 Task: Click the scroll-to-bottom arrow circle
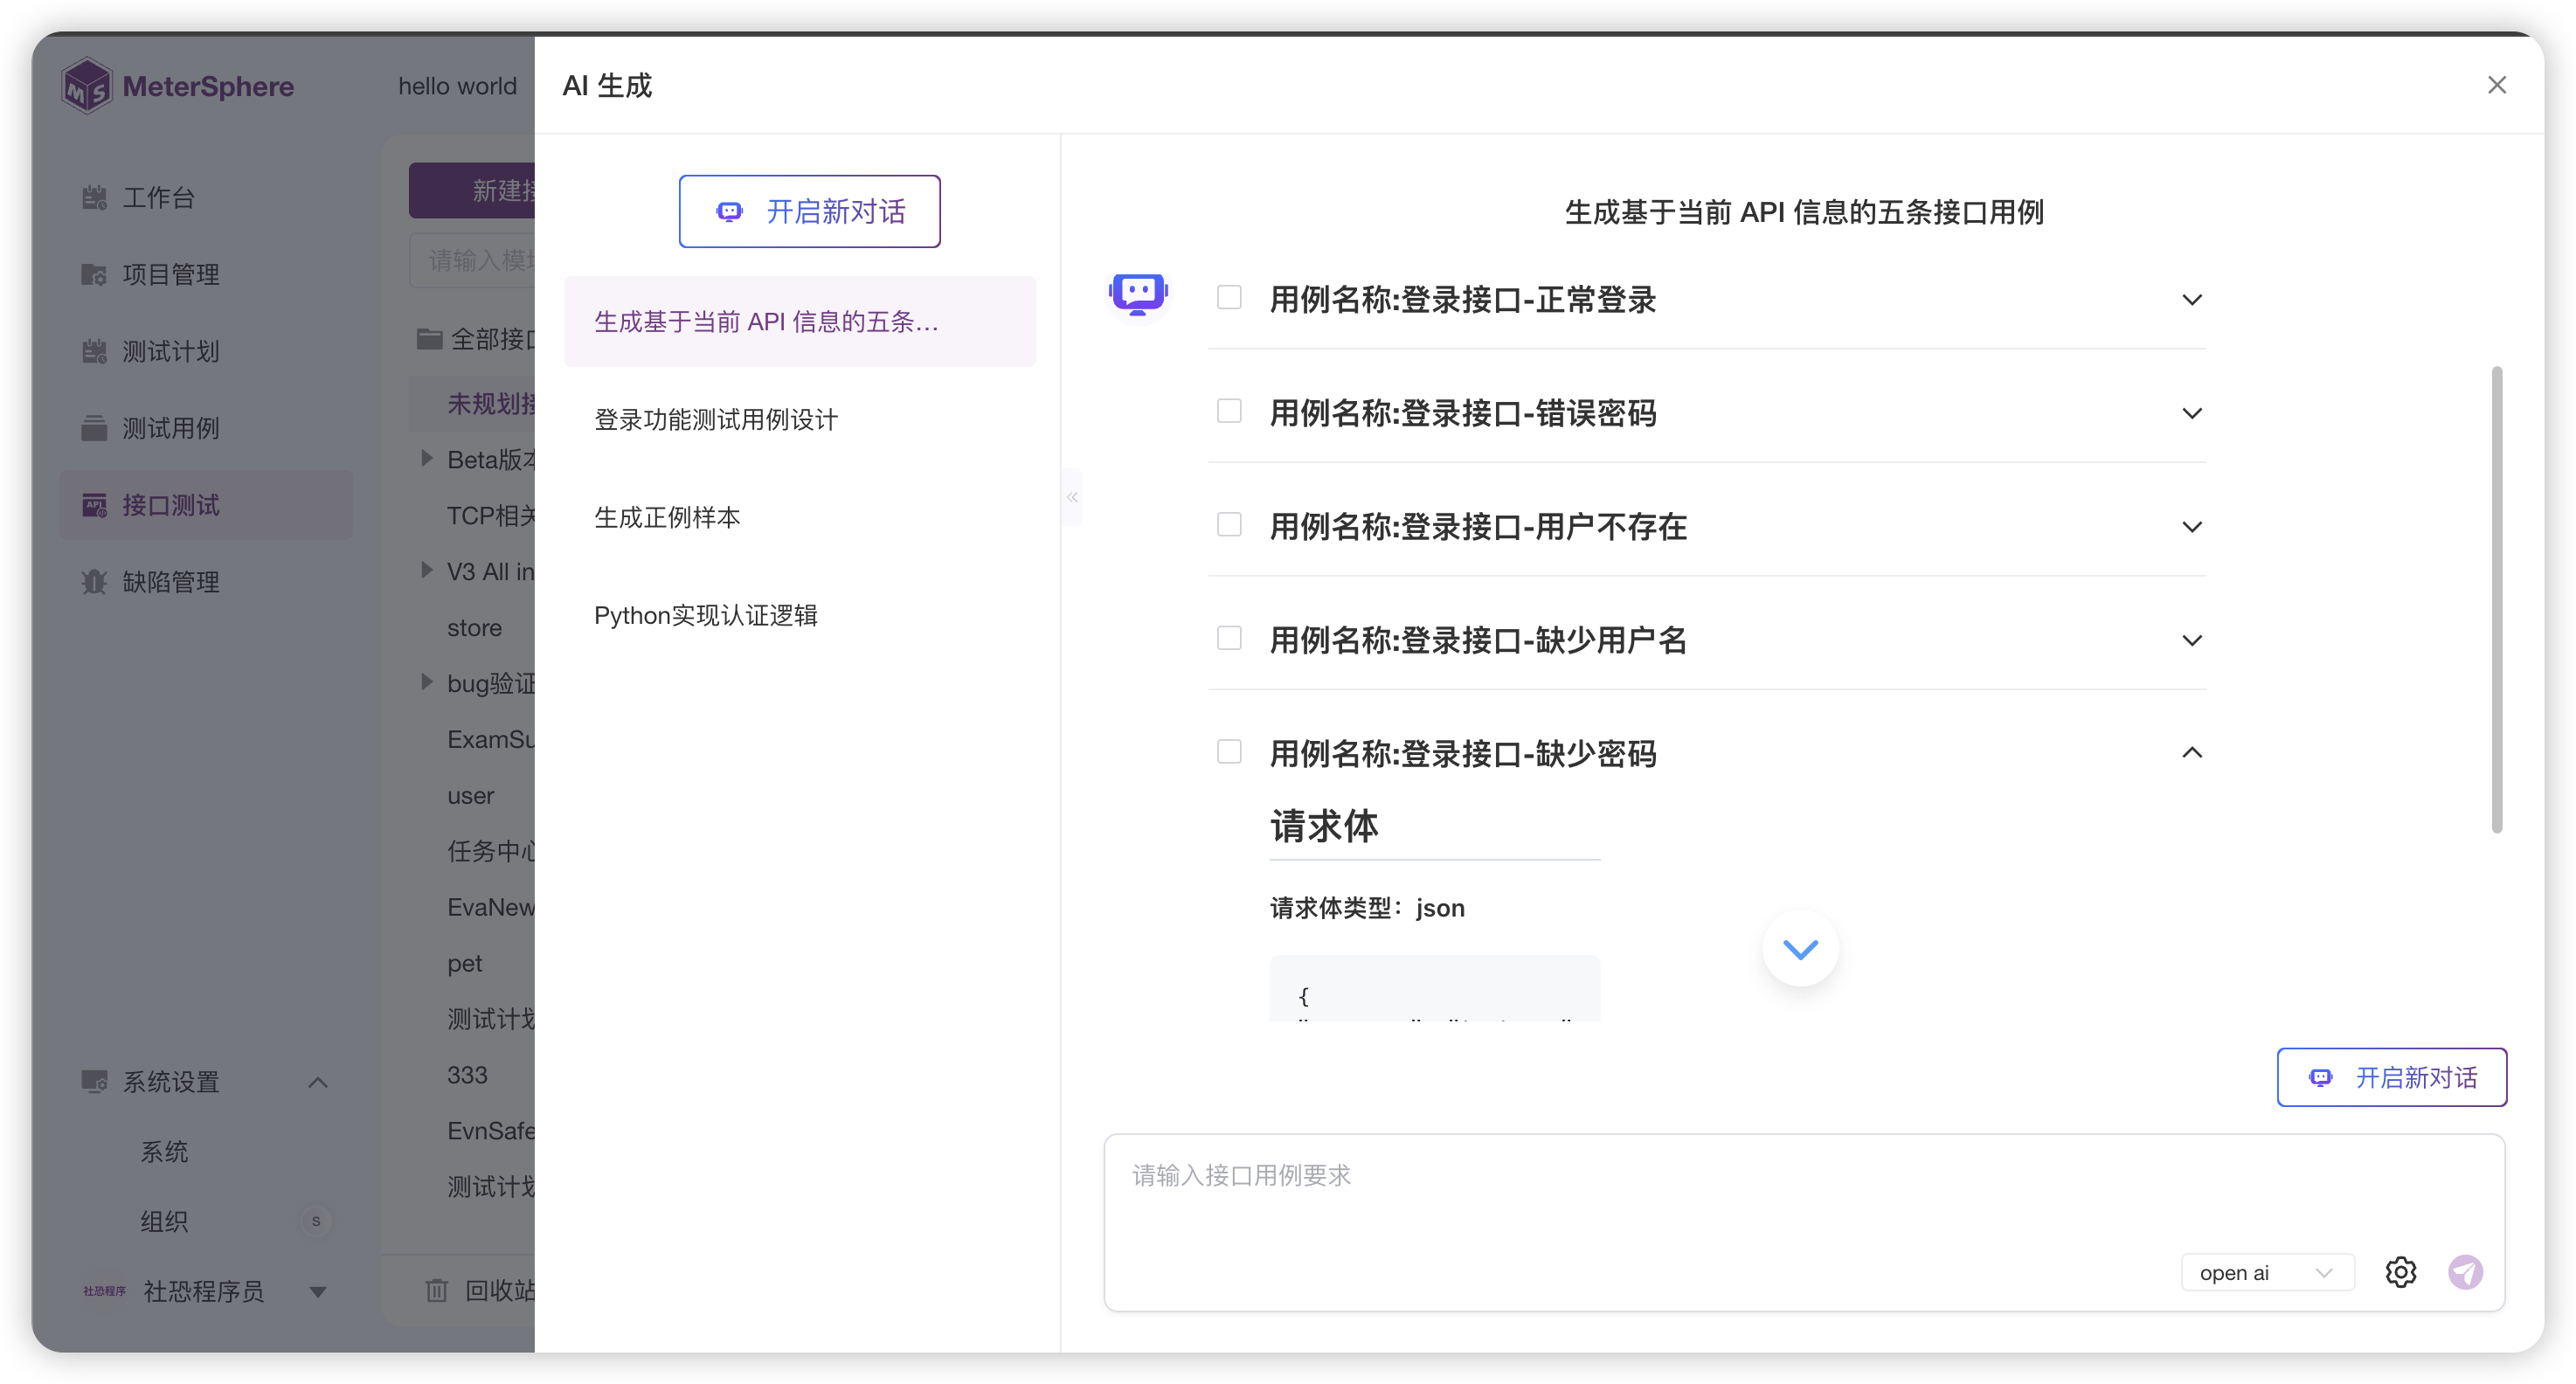point(1800,949)
